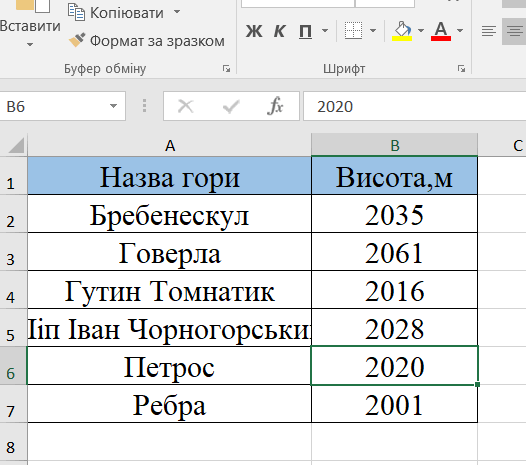The width and height of the screenshot is (526, 465).
Task: Select column B header
Action: pyautogui.click(x=394, y=146)
